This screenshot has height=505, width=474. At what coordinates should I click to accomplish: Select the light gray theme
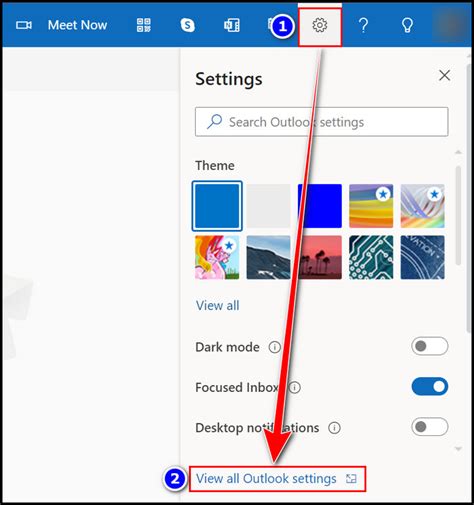[268, 206]
